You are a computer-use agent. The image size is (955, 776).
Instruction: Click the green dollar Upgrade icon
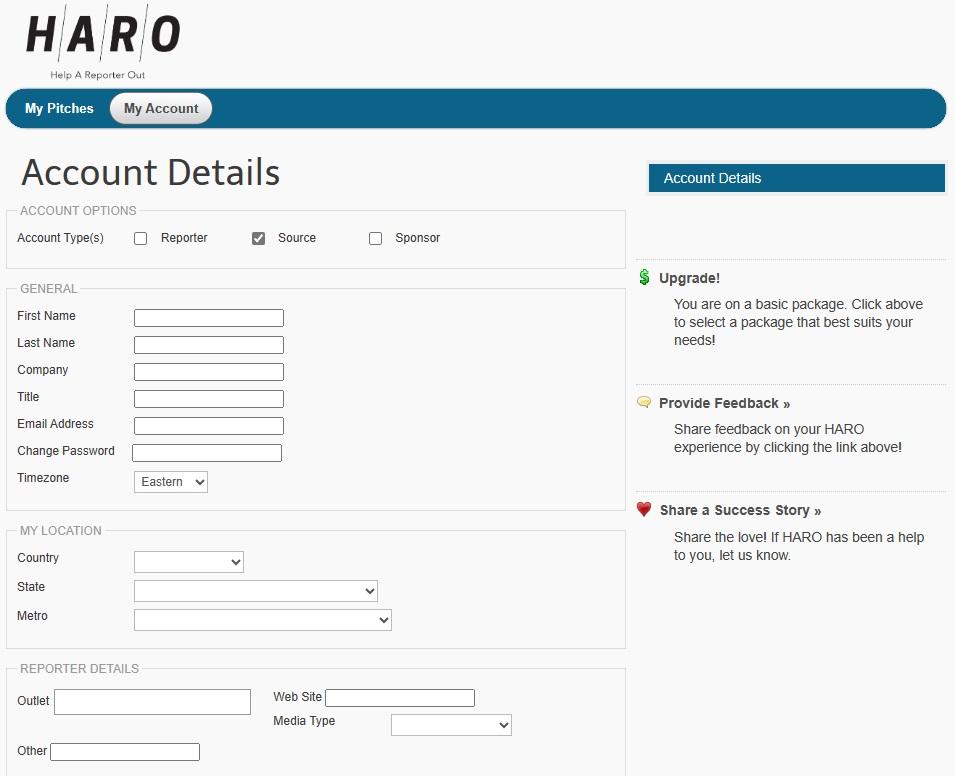click(644, 278)
